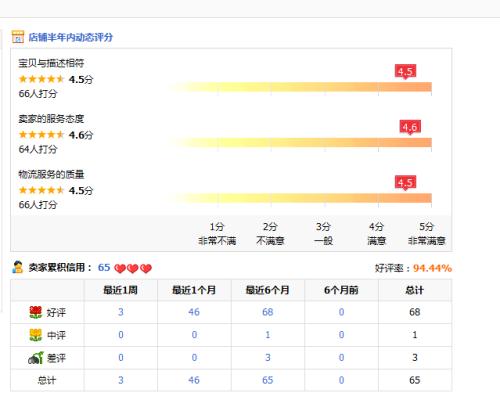Click the 最近1个月 column header

pyautogui.click(x=194, y=290)
